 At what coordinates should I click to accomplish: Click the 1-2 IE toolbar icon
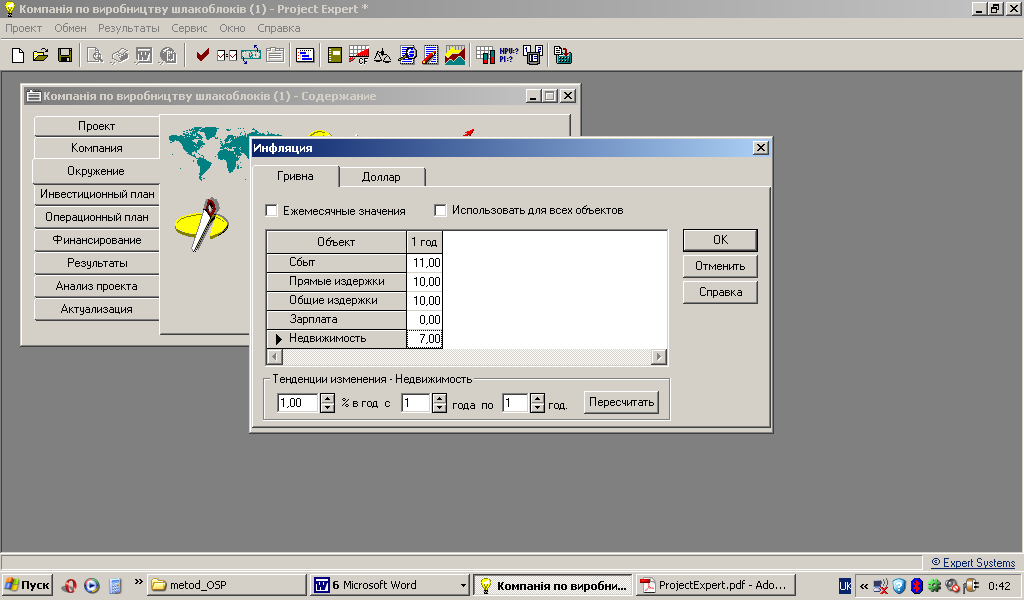tap(533, 55)
